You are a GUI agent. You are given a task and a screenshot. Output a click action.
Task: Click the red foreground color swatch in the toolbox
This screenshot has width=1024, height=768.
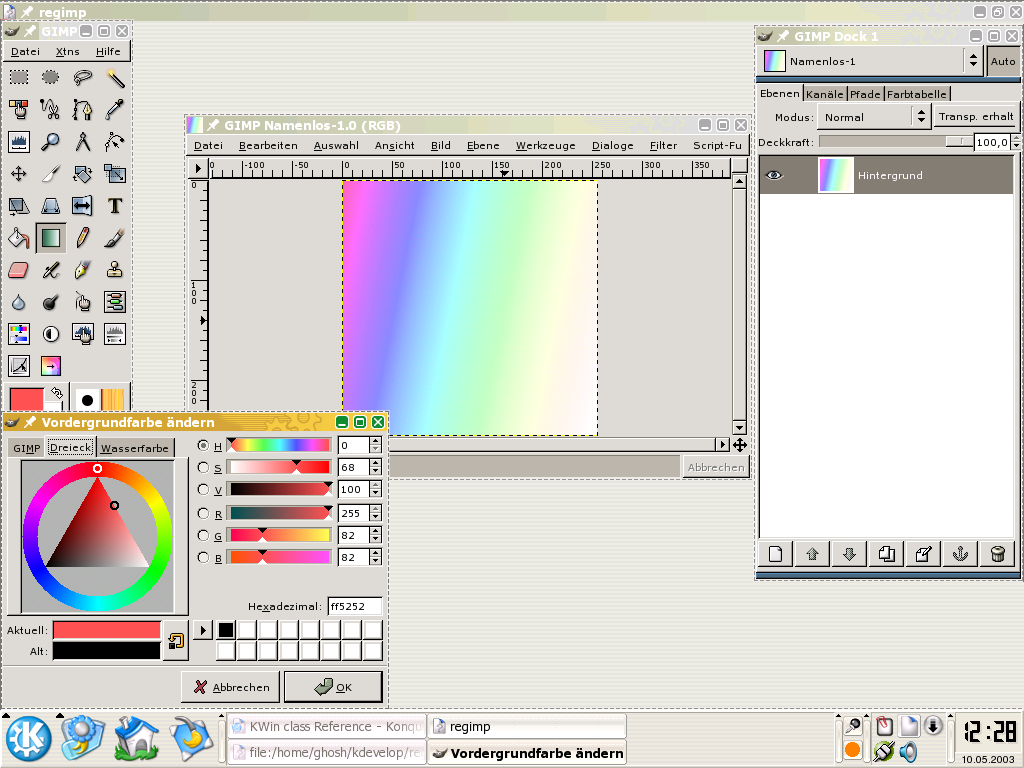[26, 398]
